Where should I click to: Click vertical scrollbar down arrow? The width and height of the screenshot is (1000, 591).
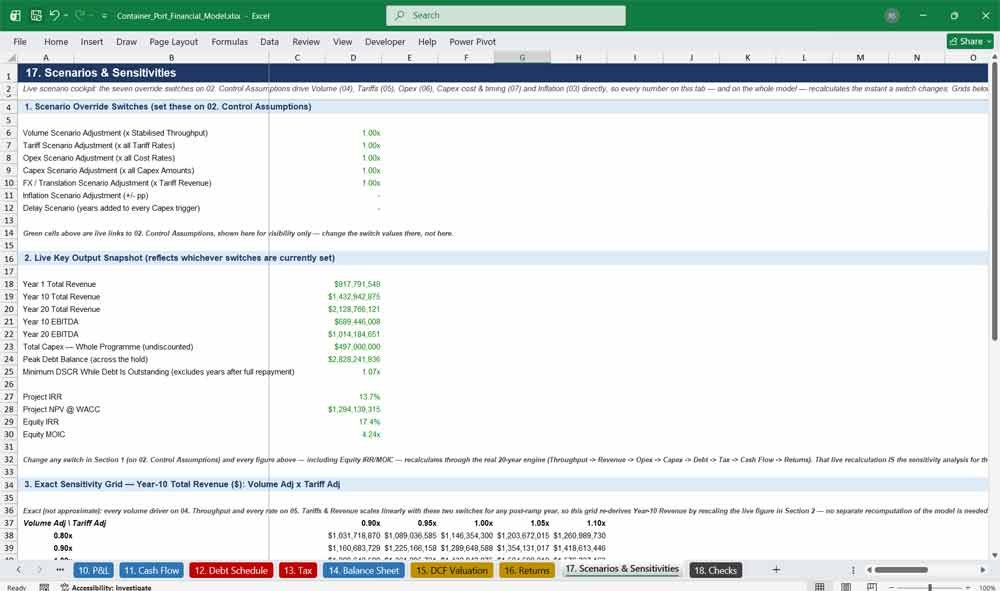pyautogui.click(x=994, y=555)
